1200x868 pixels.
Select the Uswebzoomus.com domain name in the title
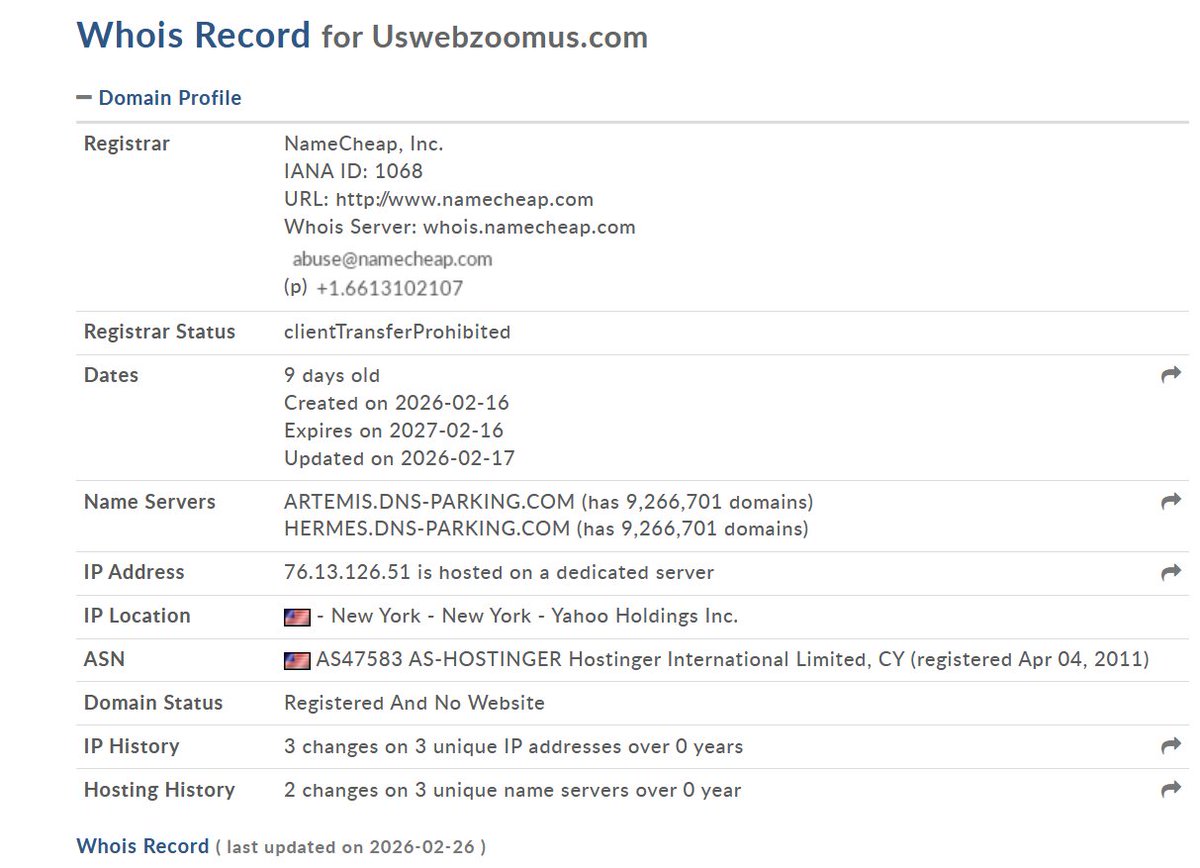tap(510, 38)
